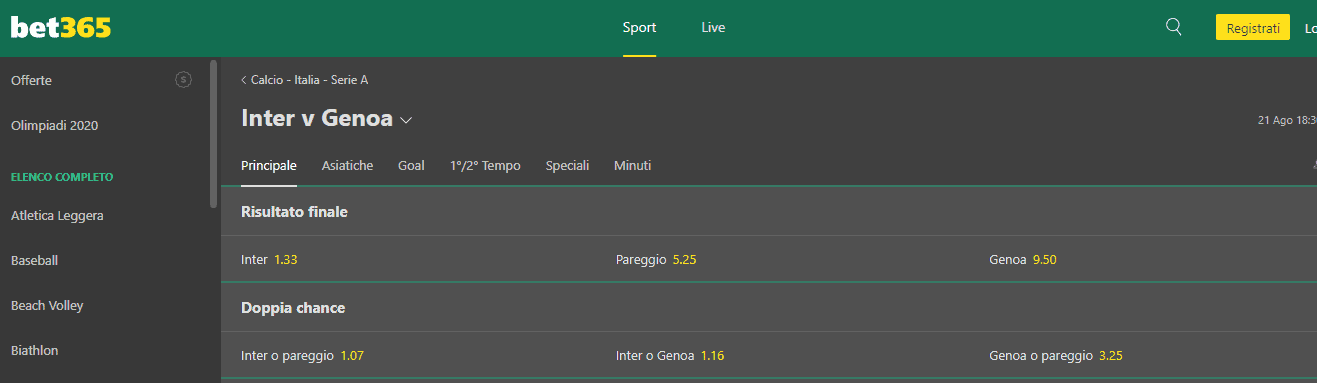Open the Goal tab

tap(411, 166)
